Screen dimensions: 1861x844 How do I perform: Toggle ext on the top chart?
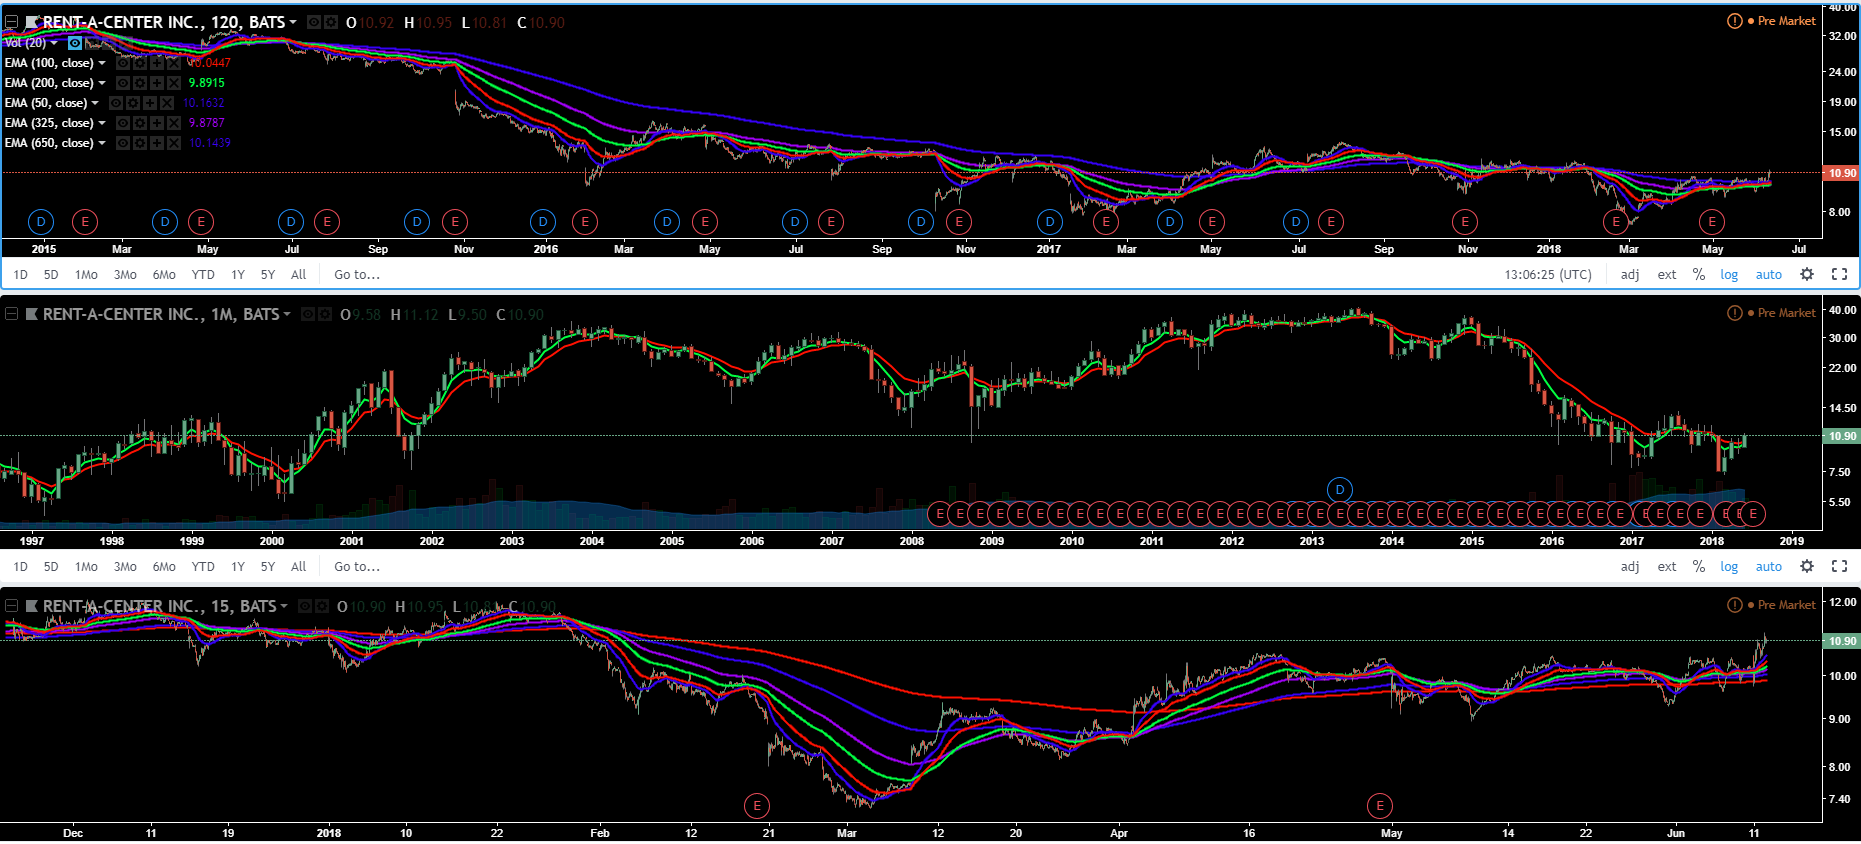pyautogui.click(x=1667, y=275)
